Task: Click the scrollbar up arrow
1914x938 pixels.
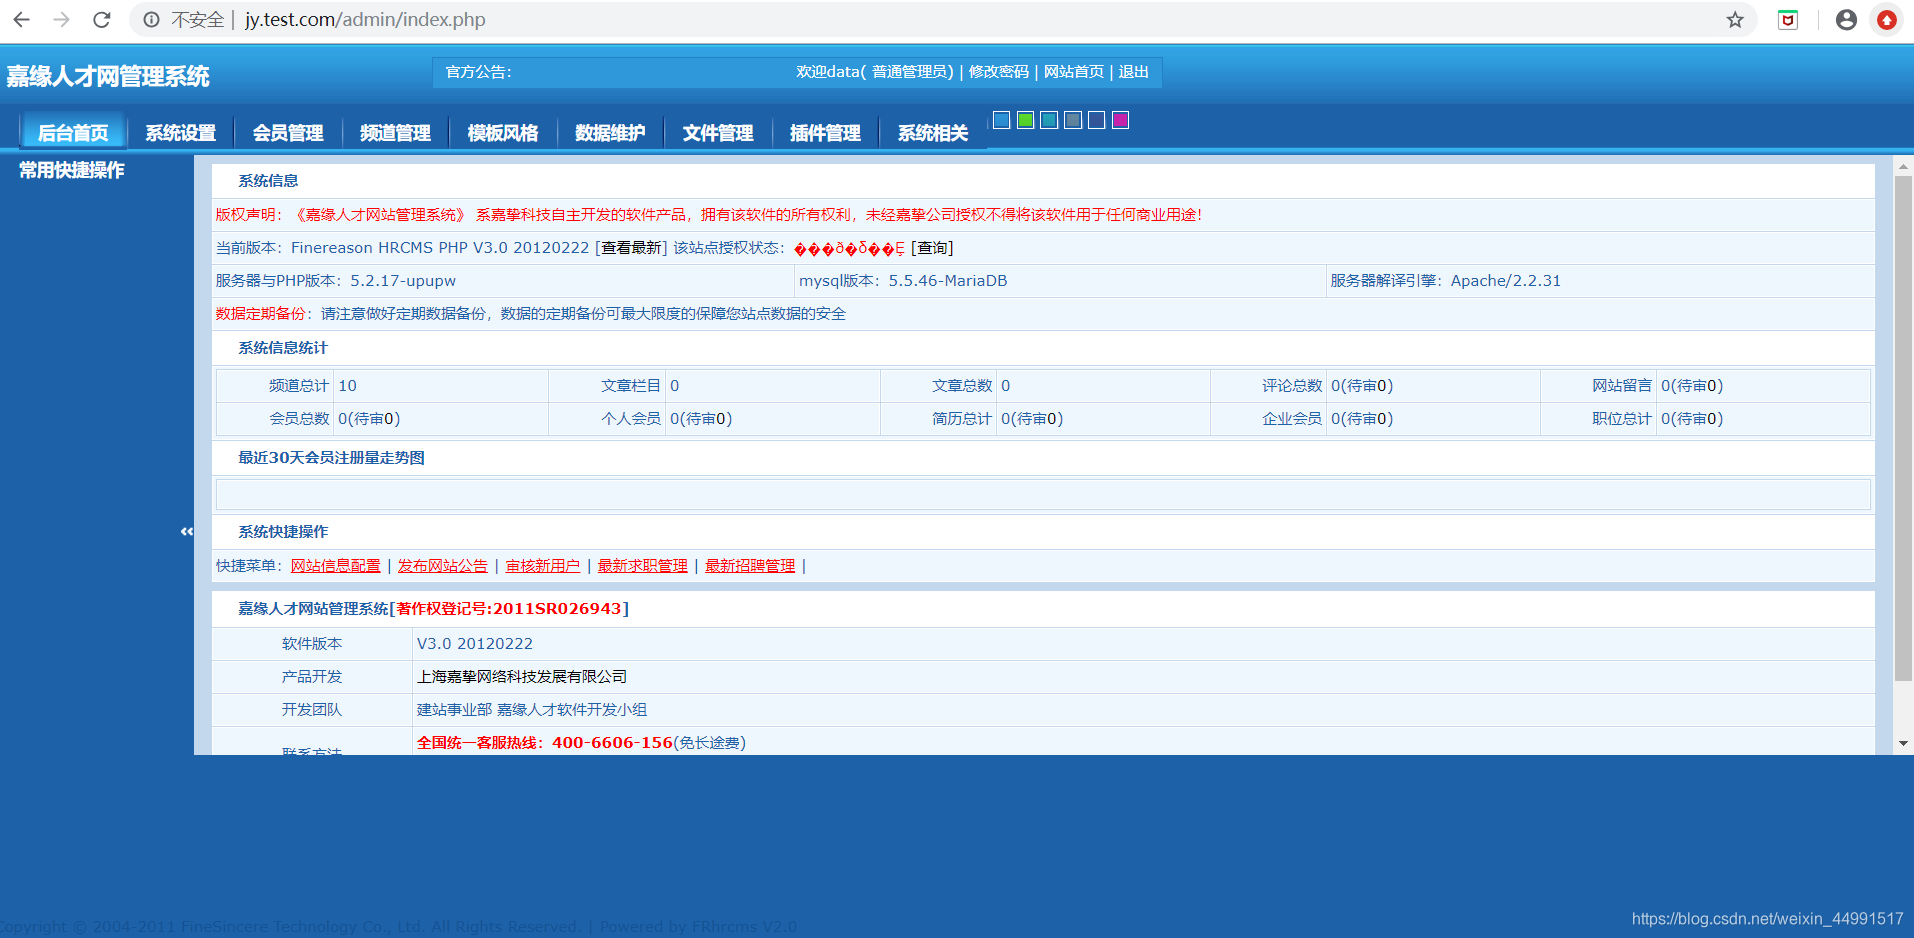Action: pos(1903,167)
